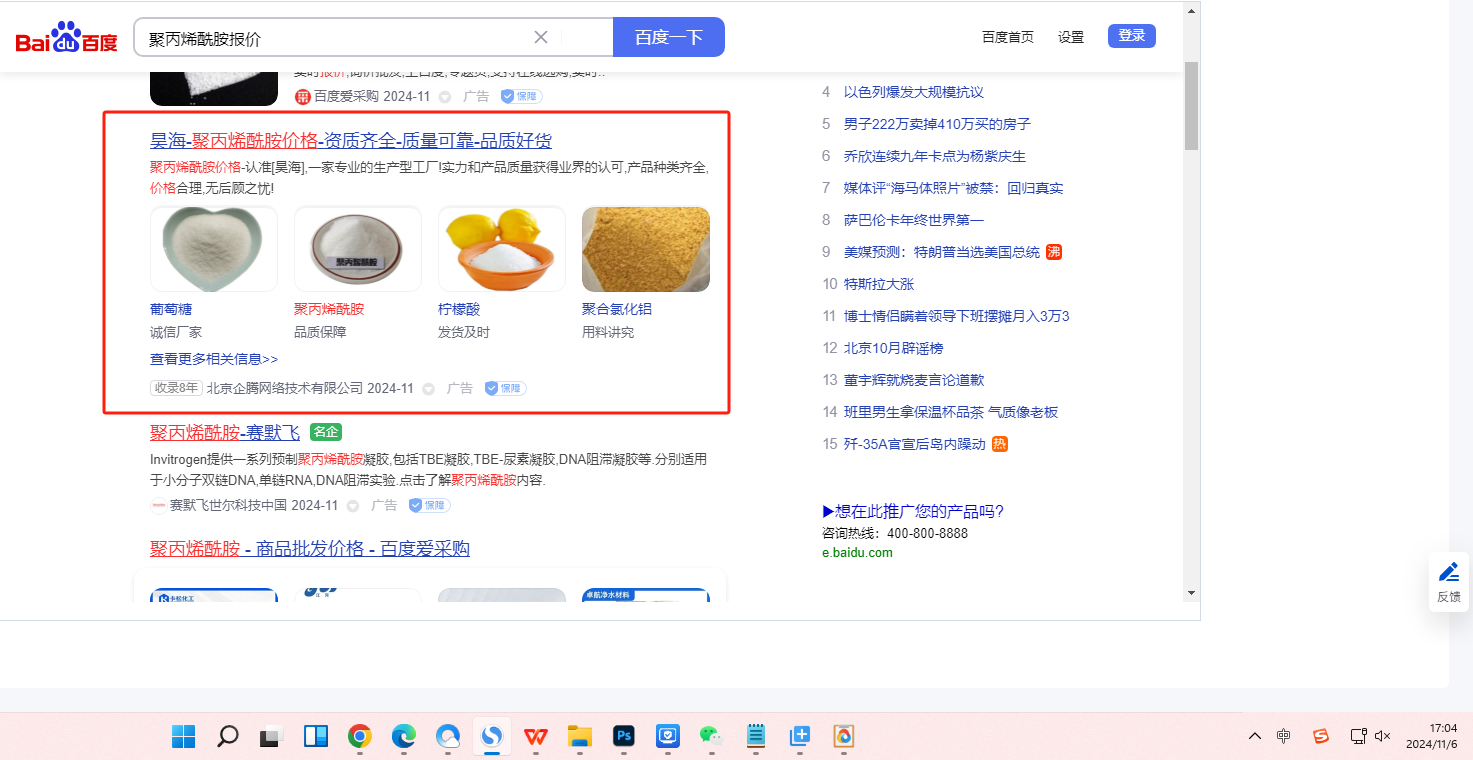Open the 查看更多相关信息>> link
1473x760 pixels.
tap(214, 359)
